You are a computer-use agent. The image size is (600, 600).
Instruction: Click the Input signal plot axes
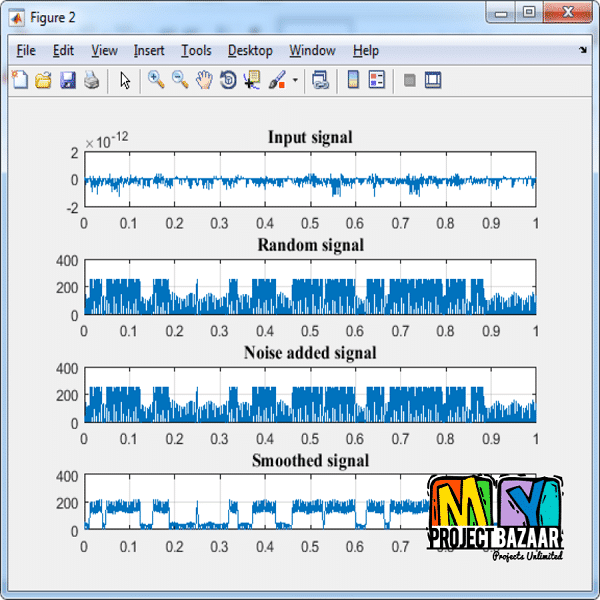pyautogui.click(x=310, y=179)
